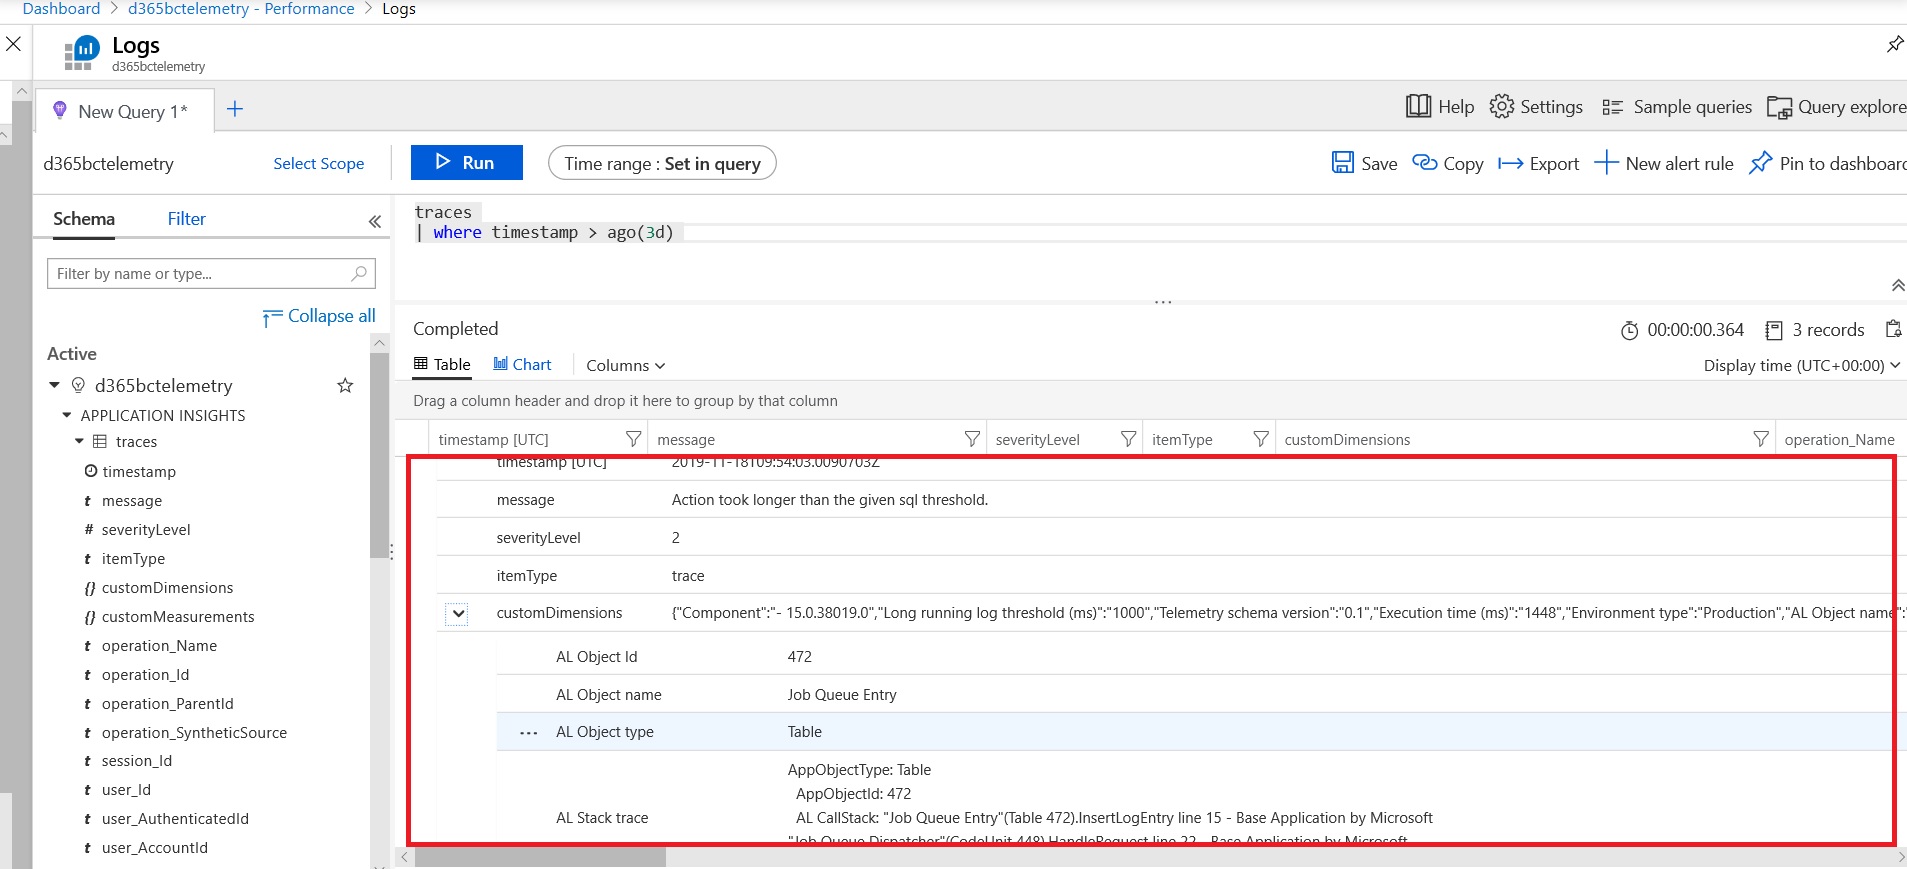The image size is (1907, 869).
Task: Create a New alert rule
Action: pyautogui.click(x=1664, y=163)
